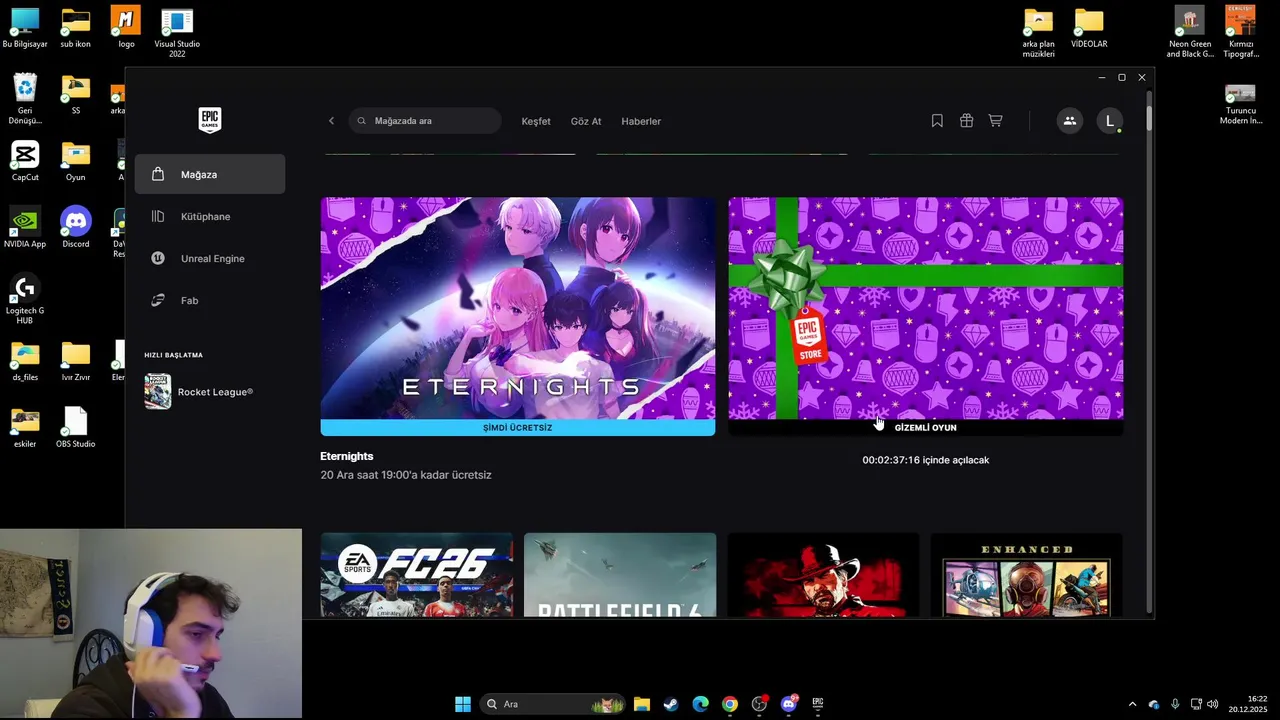Image resolution: width=1280 pixels, height=720 pixels.
Task: Open Discord from taskbar
Action: (788, 704)
